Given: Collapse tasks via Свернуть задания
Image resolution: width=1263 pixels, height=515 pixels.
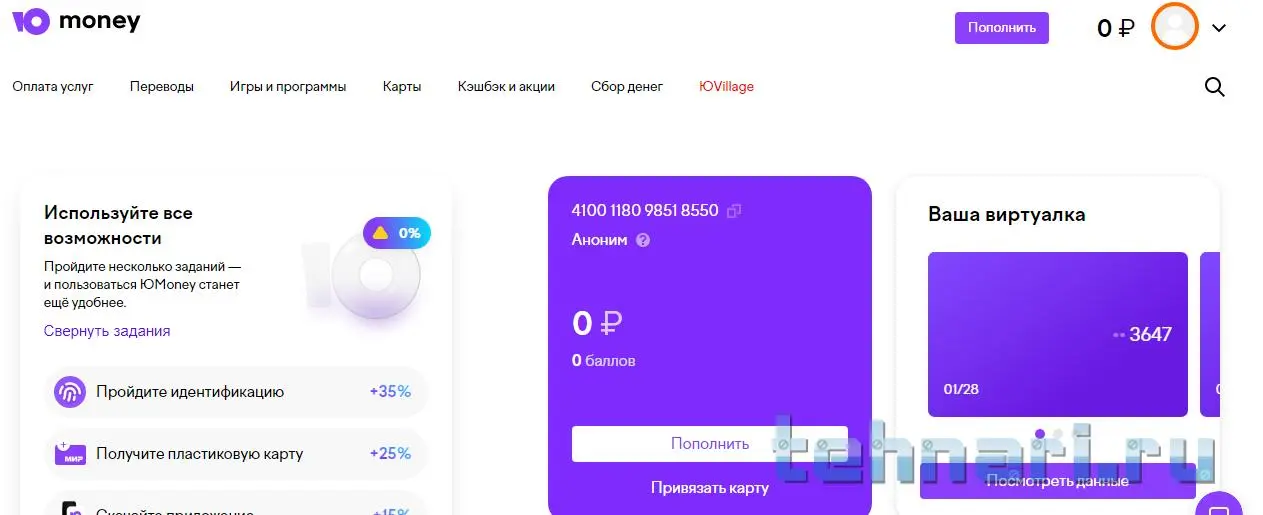Looking at the screenshot, I should [x=107, y=331].
